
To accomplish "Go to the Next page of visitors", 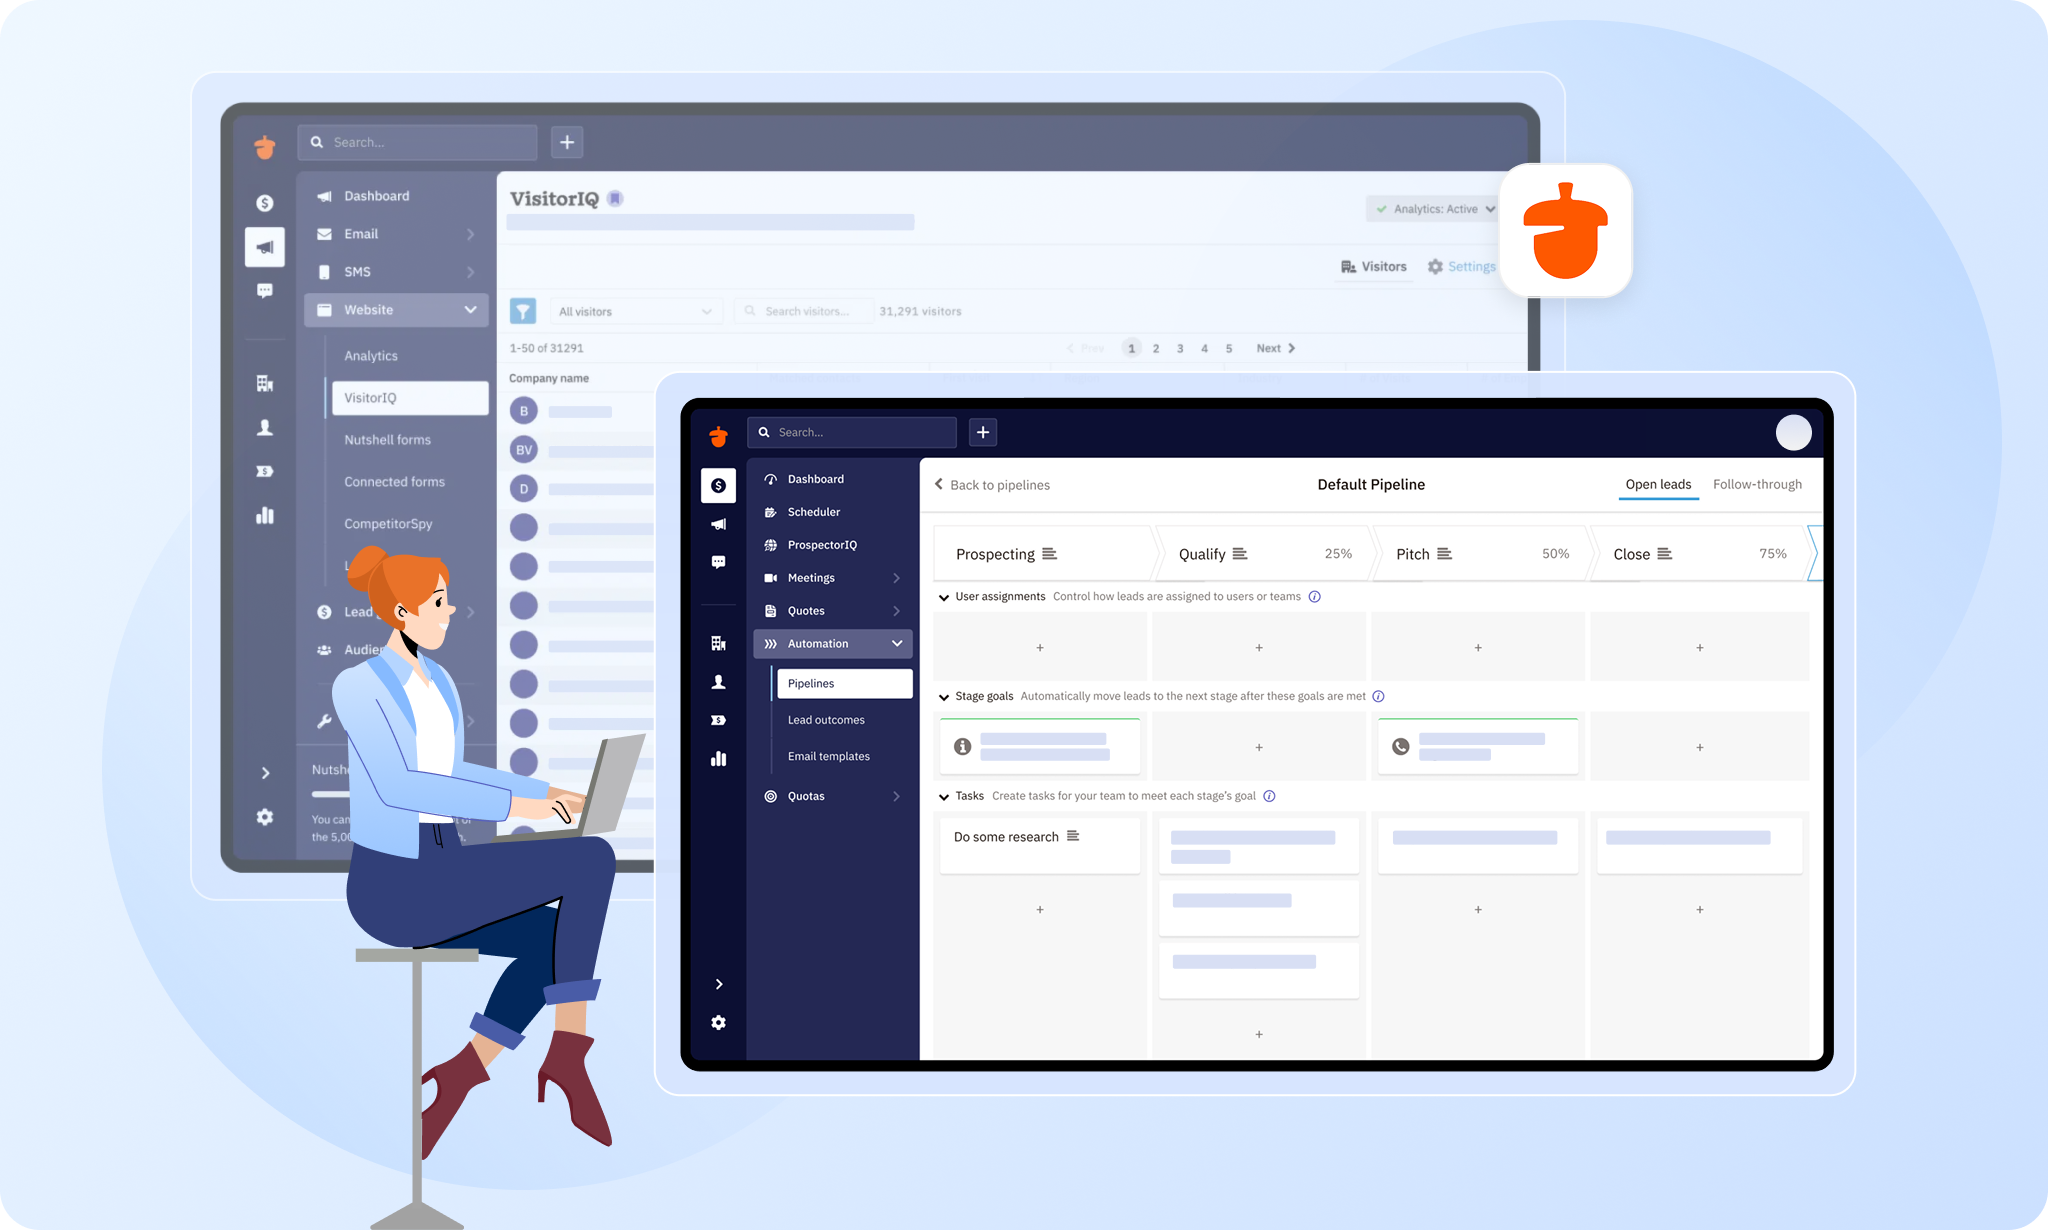I will pyautogui.click(x=1276, y=348).
